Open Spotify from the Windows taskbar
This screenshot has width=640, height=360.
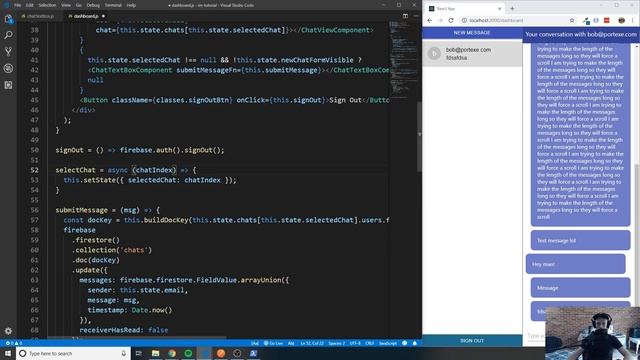coord(188,353)
